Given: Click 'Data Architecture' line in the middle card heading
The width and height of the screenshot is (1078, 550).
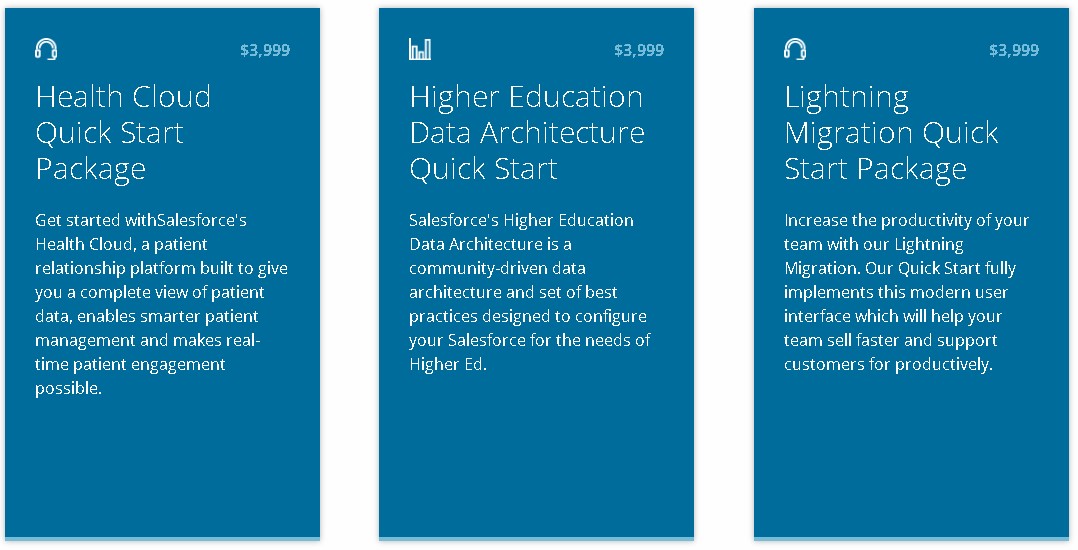Looking at the screenshot, I should pyautogui.click(x=527, y=133).
